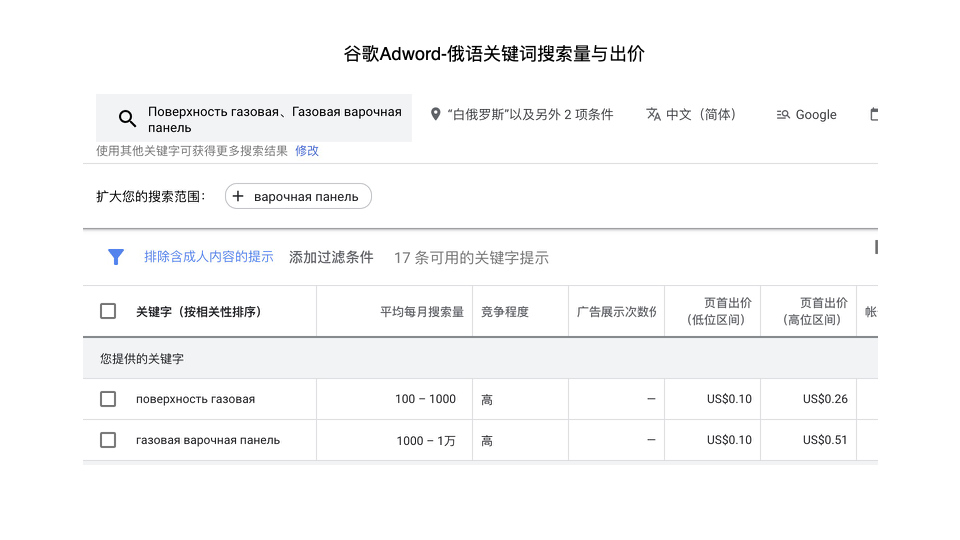Click the location pin icon

(x=435, y=114)
